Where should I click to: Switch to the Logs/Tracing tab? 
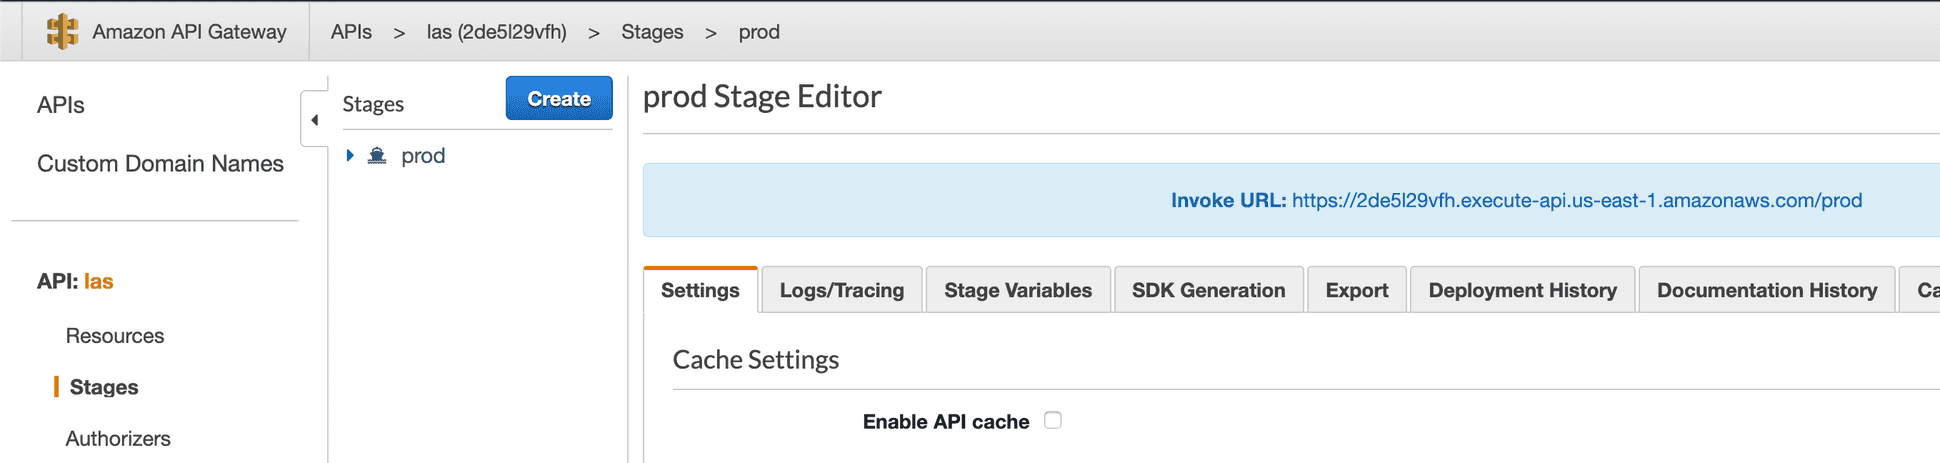[x=841, y=290]
